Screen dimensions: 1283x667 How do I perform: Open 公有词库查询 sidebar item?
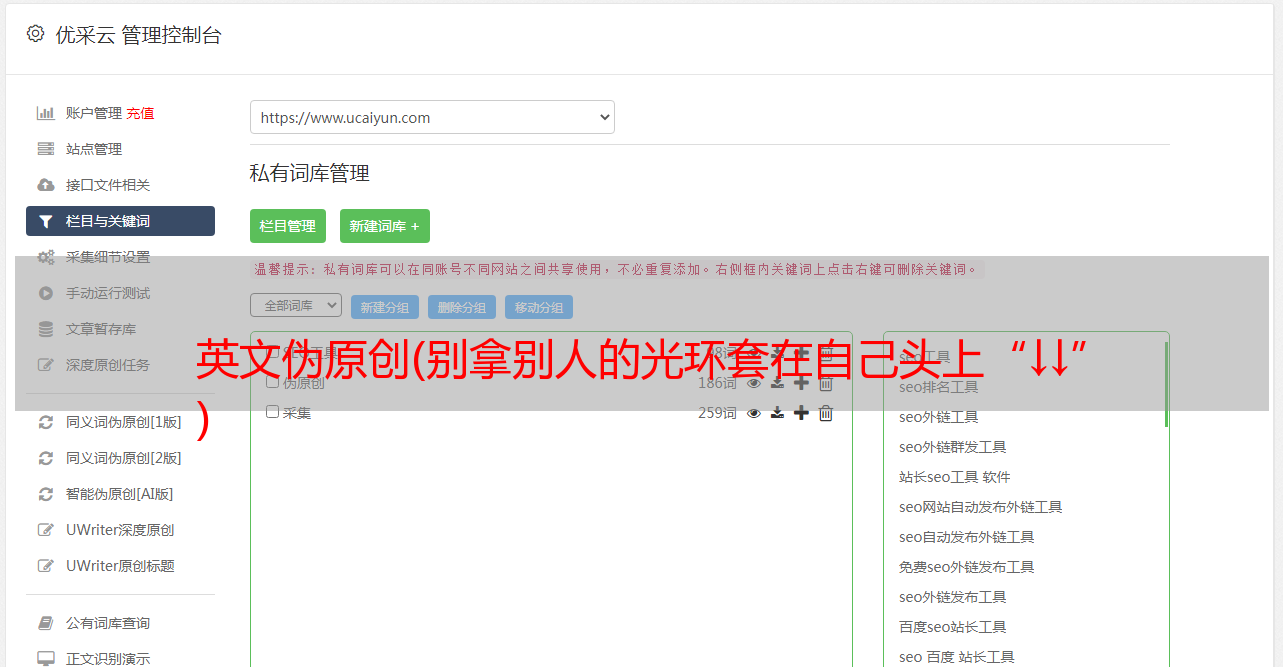click(x=108, y=623)
